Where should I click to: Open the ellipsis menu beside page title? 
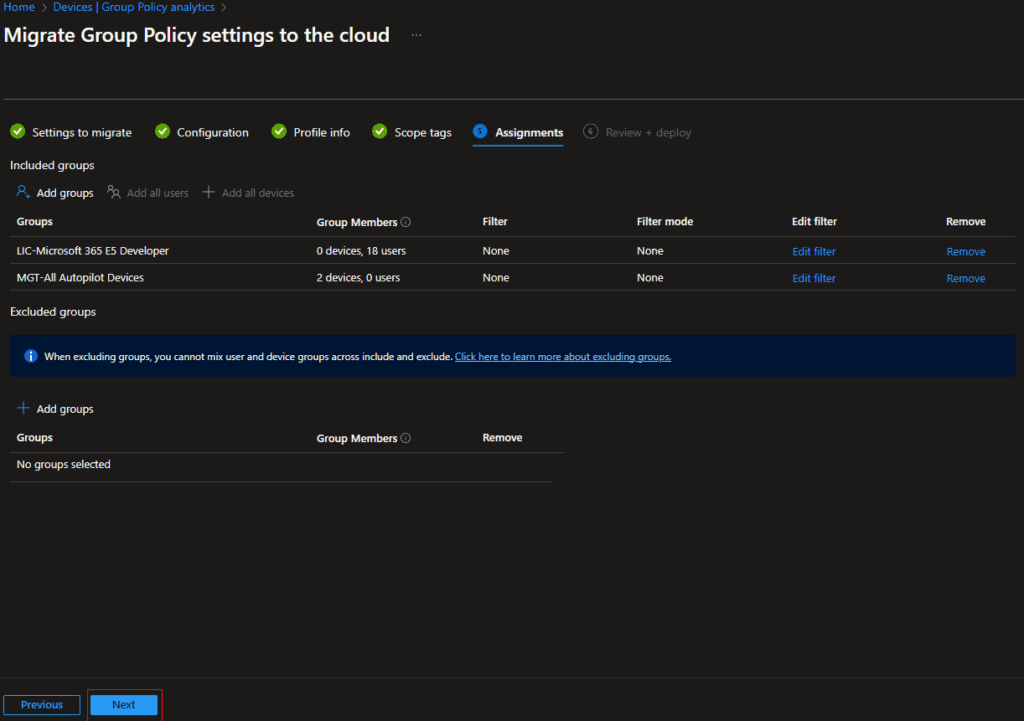[x=416, y=35]
